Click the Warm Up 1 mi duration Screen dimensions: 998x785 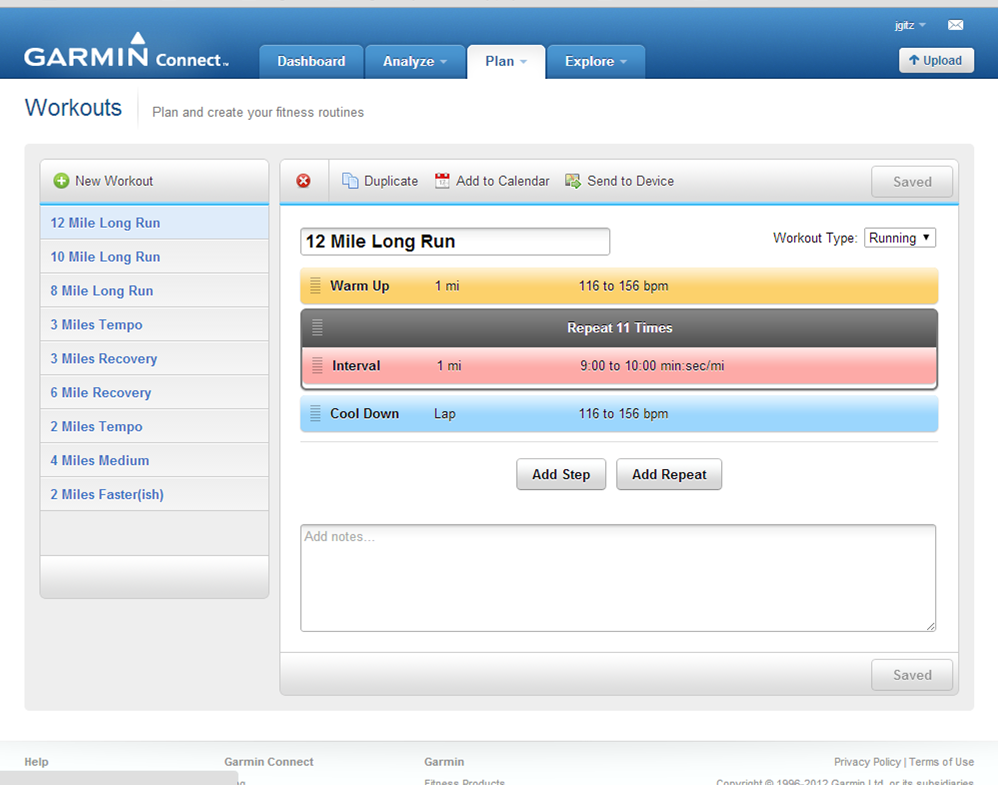[447, 286]
